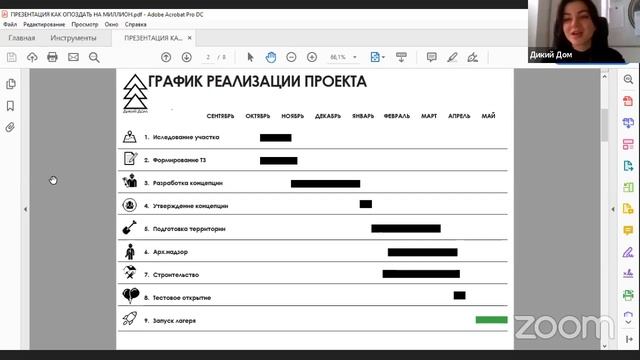
Task: Open the Create PDF tool
Action: click(628, 101)
